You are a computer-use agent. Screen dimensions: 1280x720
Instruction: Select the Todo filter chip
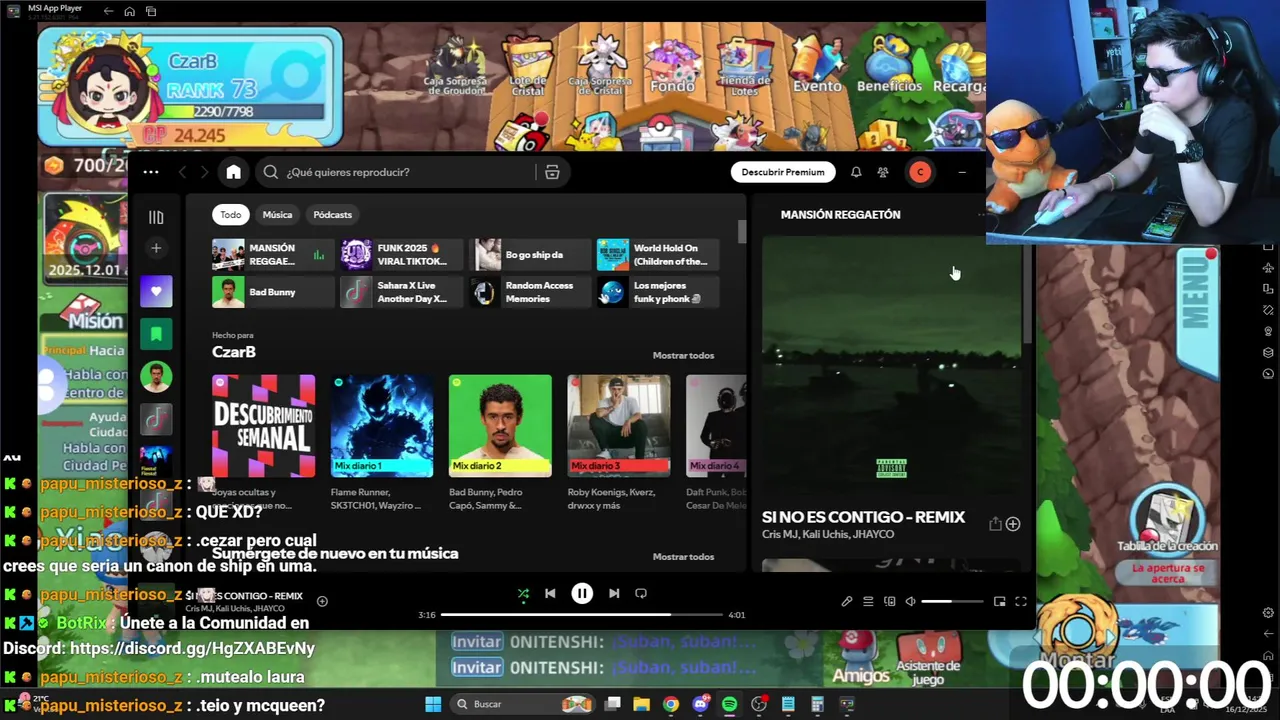click(231, 214)
